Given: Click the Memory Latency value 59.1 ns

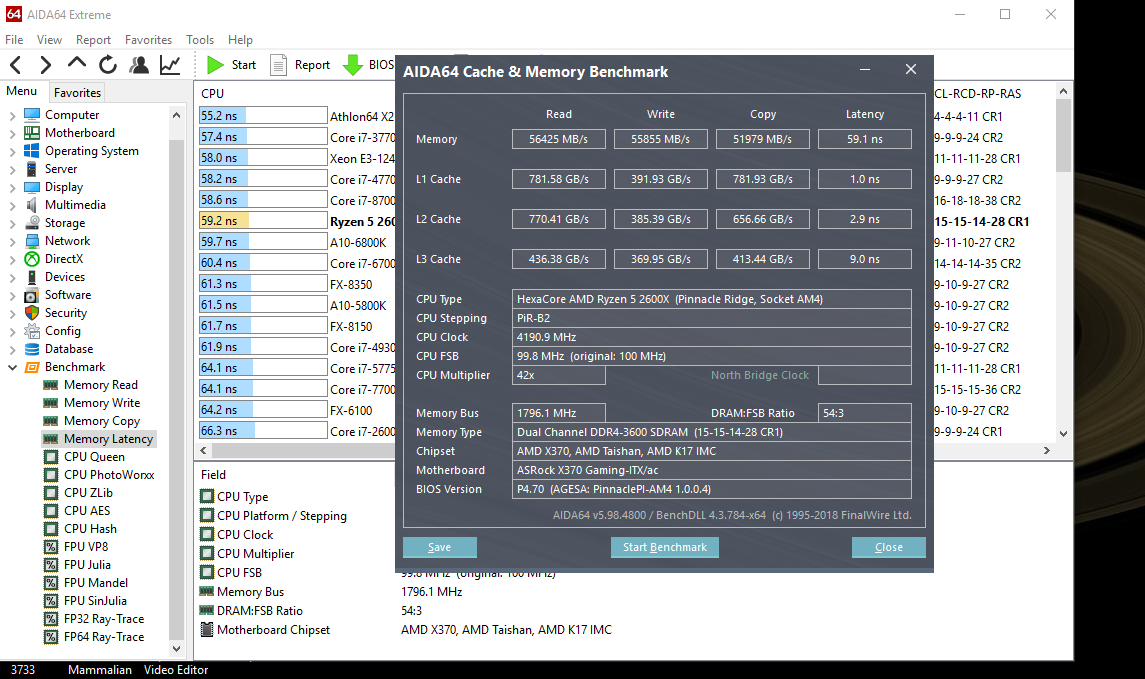Looking at the screenshot, I should pyautogui.click(x=865, y=139).
